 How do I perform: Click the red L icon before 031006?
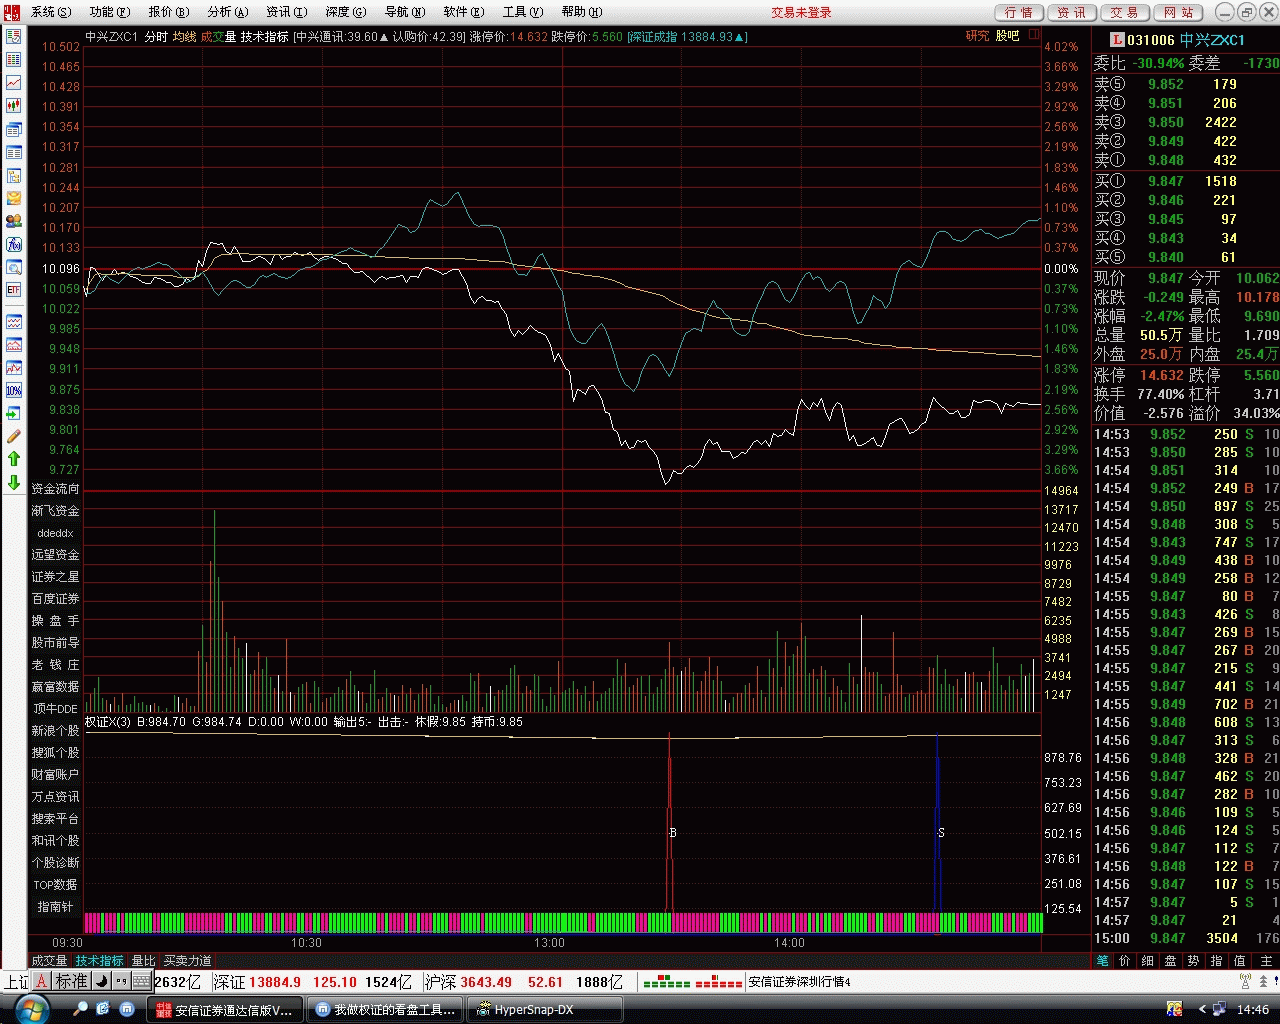[x=1117, y=40]
